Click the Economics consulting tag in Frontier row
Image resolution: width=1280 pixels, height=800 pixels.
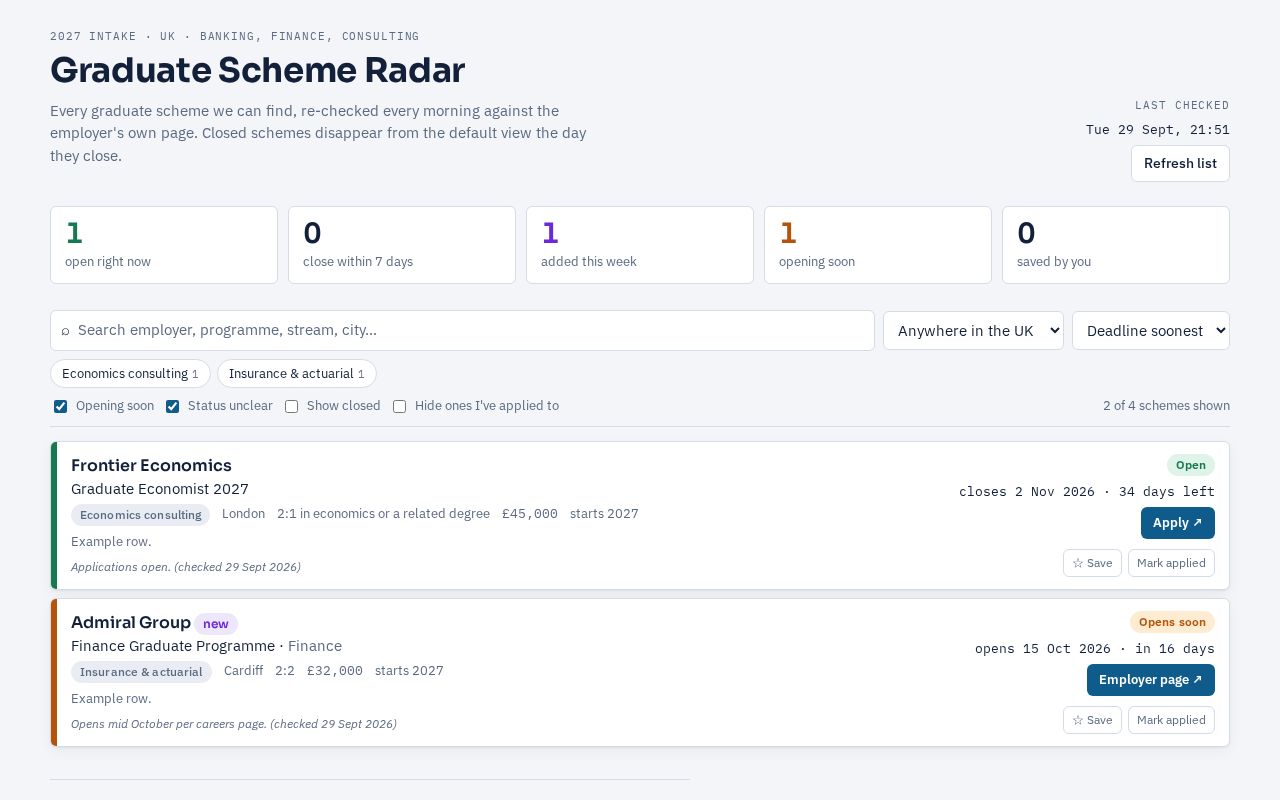[141, 515]
